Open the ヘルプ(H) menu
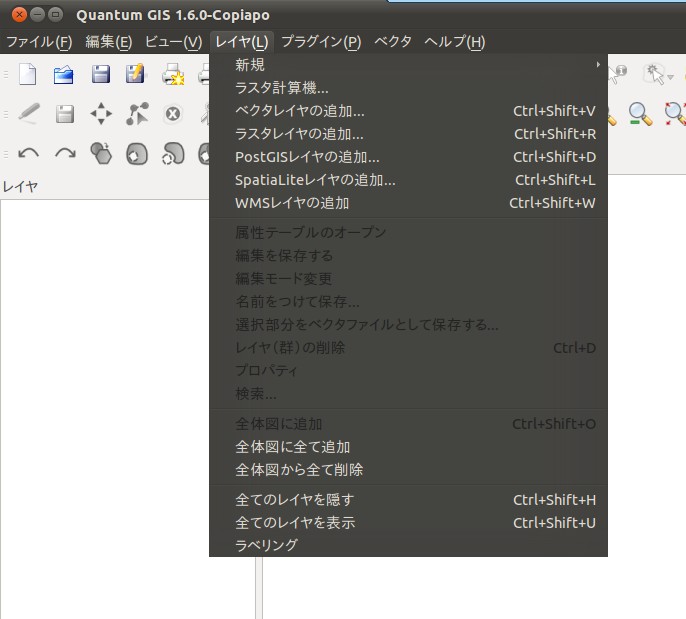The width and height of the screenshot is (686, 619). [455, 42]
